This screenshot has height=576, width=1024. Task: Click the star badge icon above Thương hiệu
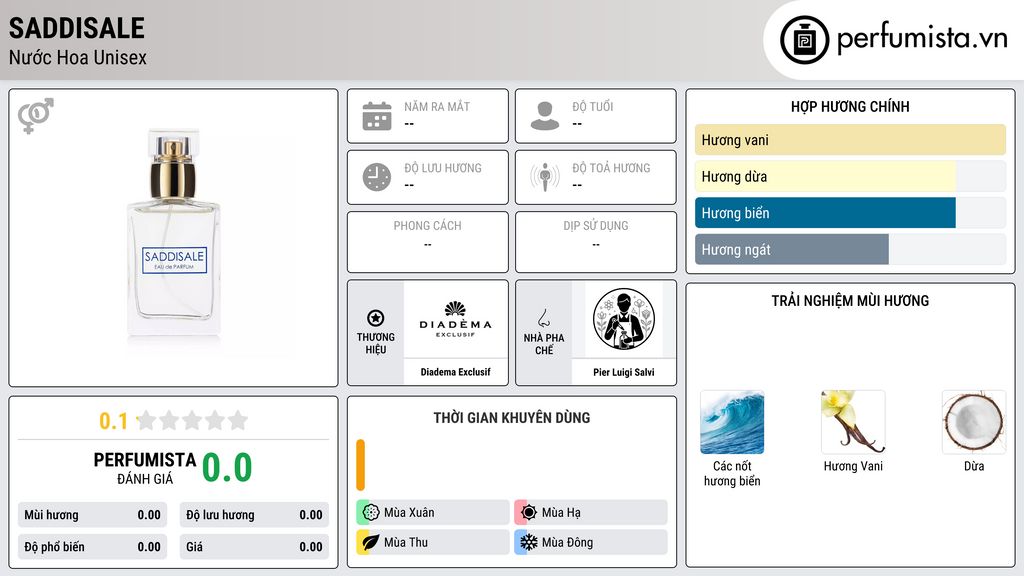tap(376, 318)
